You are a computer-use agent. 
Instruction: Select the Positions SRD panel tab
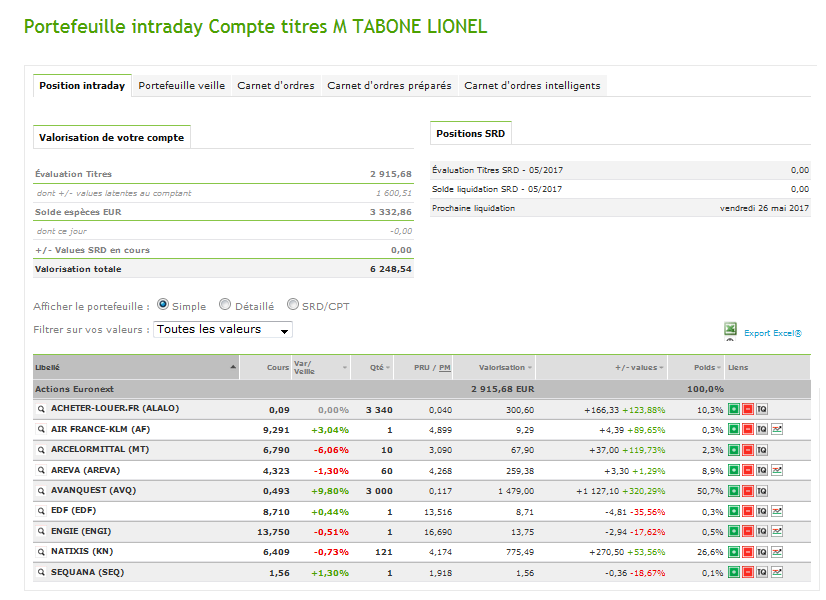470,133
